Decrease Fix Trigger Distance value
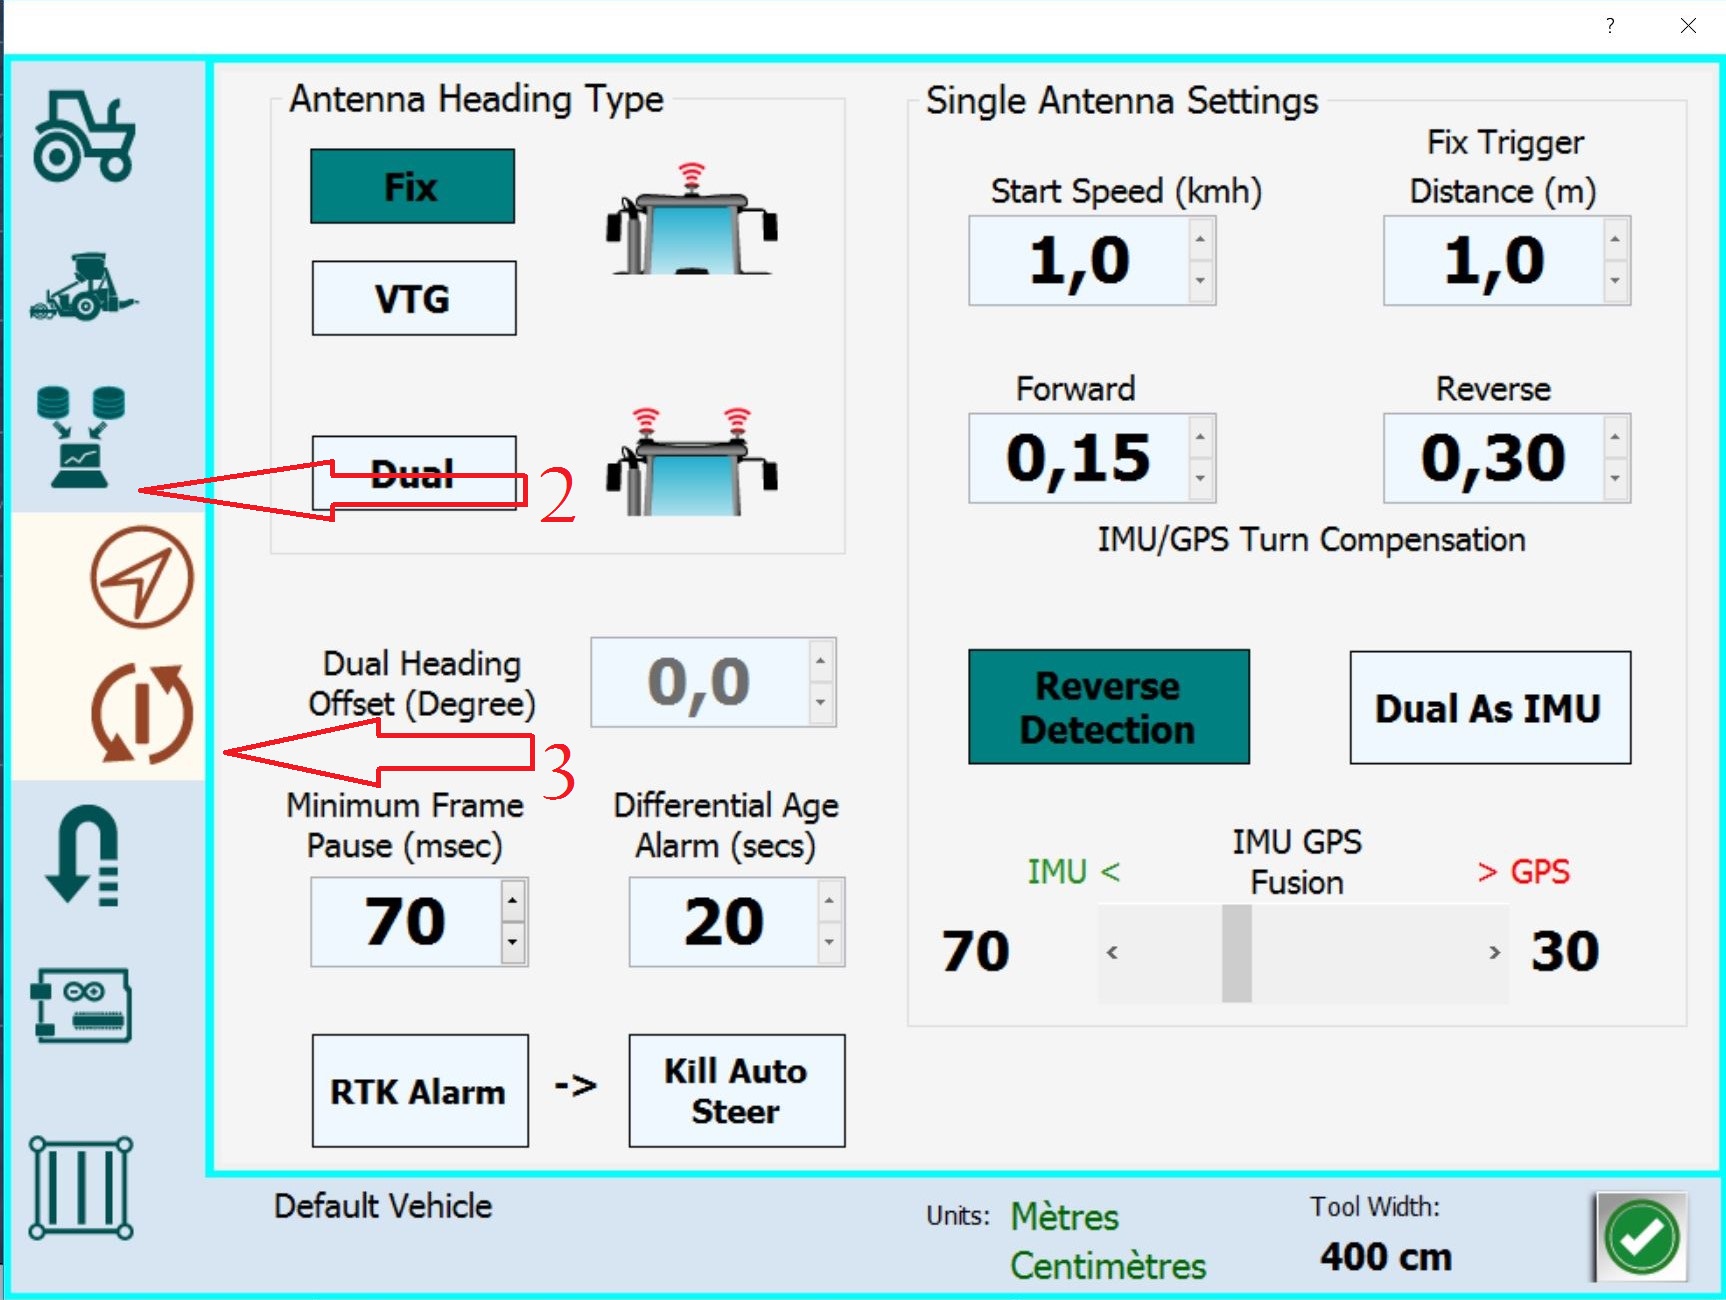 (1615, 281)
